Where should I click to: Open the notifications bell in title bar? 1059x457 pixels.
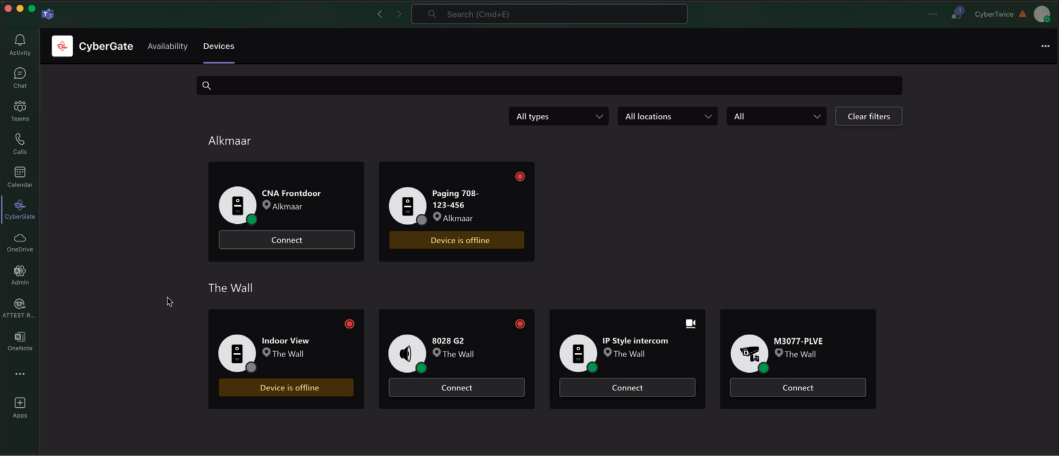[956, 13]
